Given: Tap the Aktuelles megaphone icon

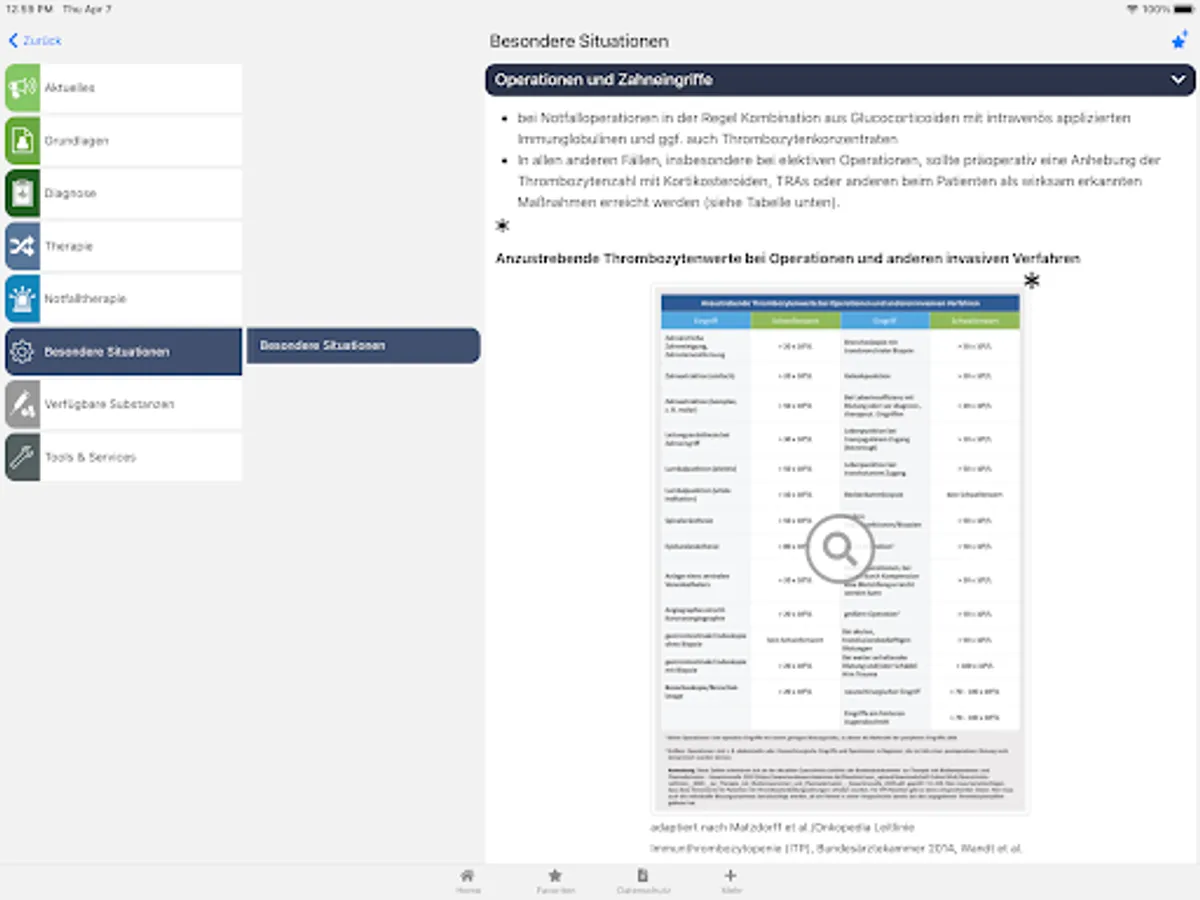Looking at the screenshot, I should [22, 88].
